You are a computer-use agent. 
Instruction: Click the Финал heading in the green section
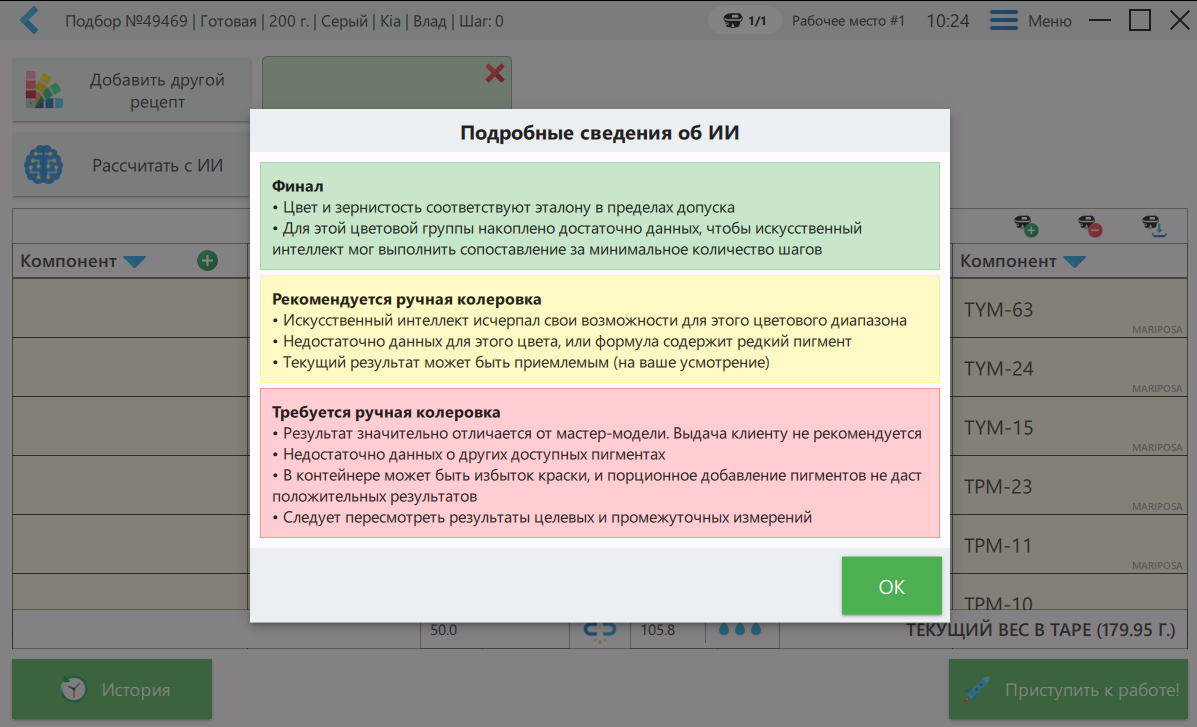298,186
